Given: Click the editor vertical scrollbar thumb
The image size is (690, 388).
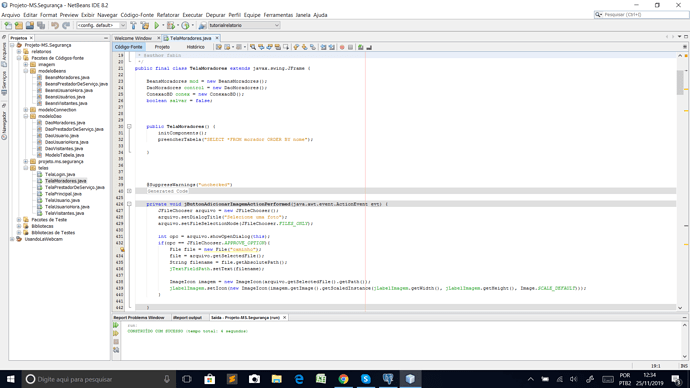Looking at the screenshot, I should [680, 82].
